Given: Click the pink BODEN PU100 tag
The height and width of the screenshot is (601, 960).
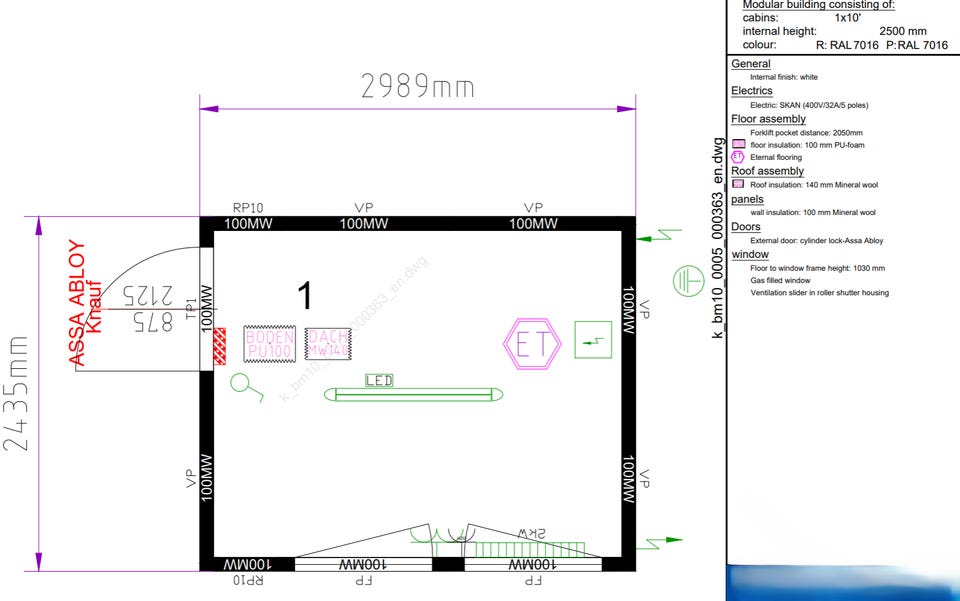Looking at the screenshot, I should pyautogui.click(x=269, y=344).
